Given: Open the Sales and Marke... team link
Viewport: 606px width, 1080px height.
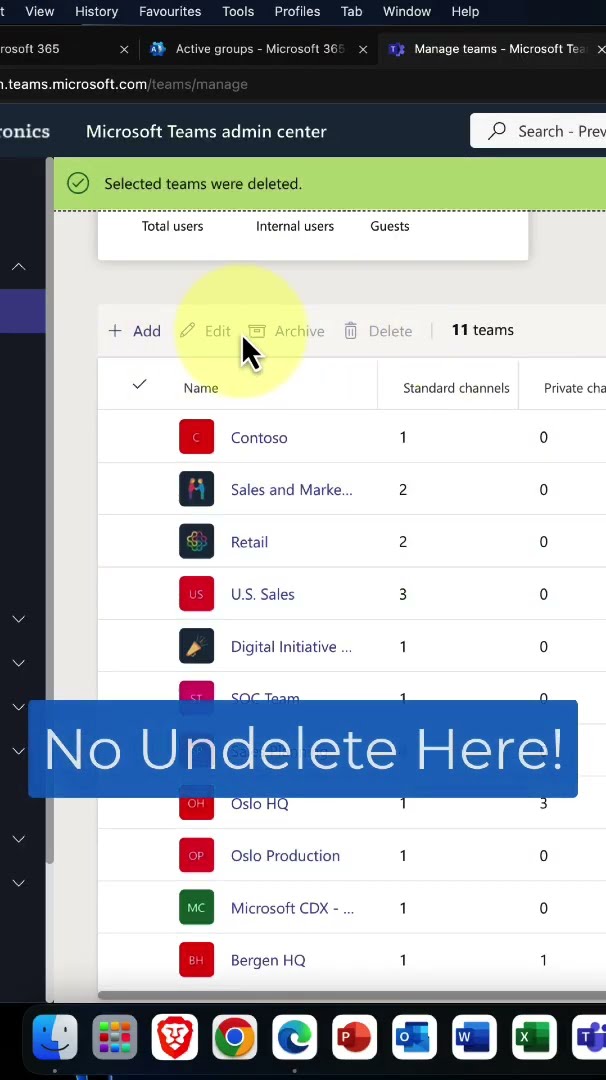Looking at the screenshot, I should click(291, 490).
